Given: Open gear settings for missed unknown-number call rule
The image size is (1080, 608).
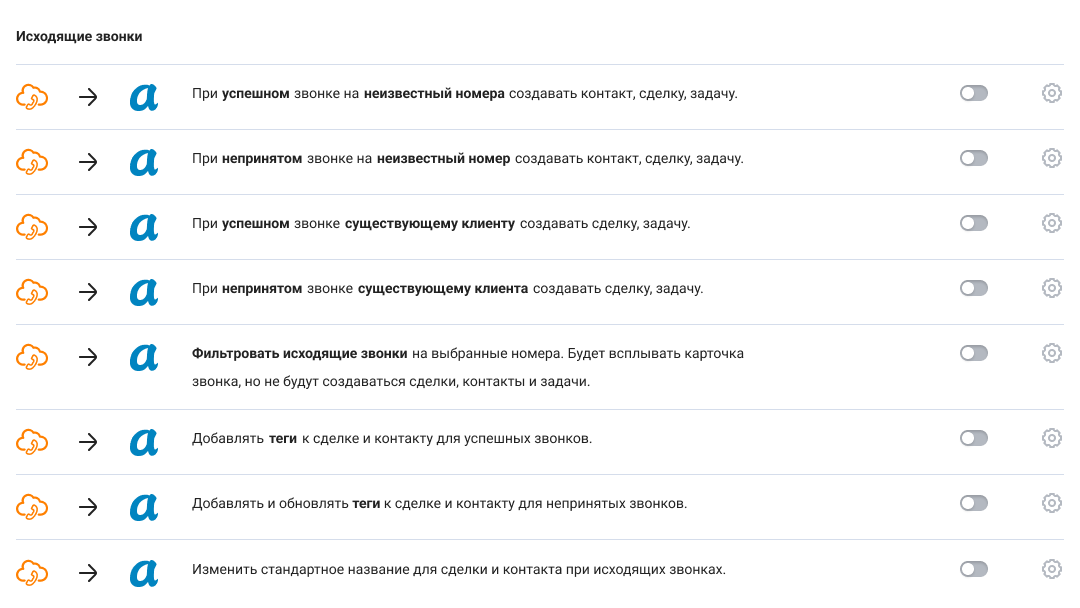Looking at the screenshot, I should [1051, 158].
